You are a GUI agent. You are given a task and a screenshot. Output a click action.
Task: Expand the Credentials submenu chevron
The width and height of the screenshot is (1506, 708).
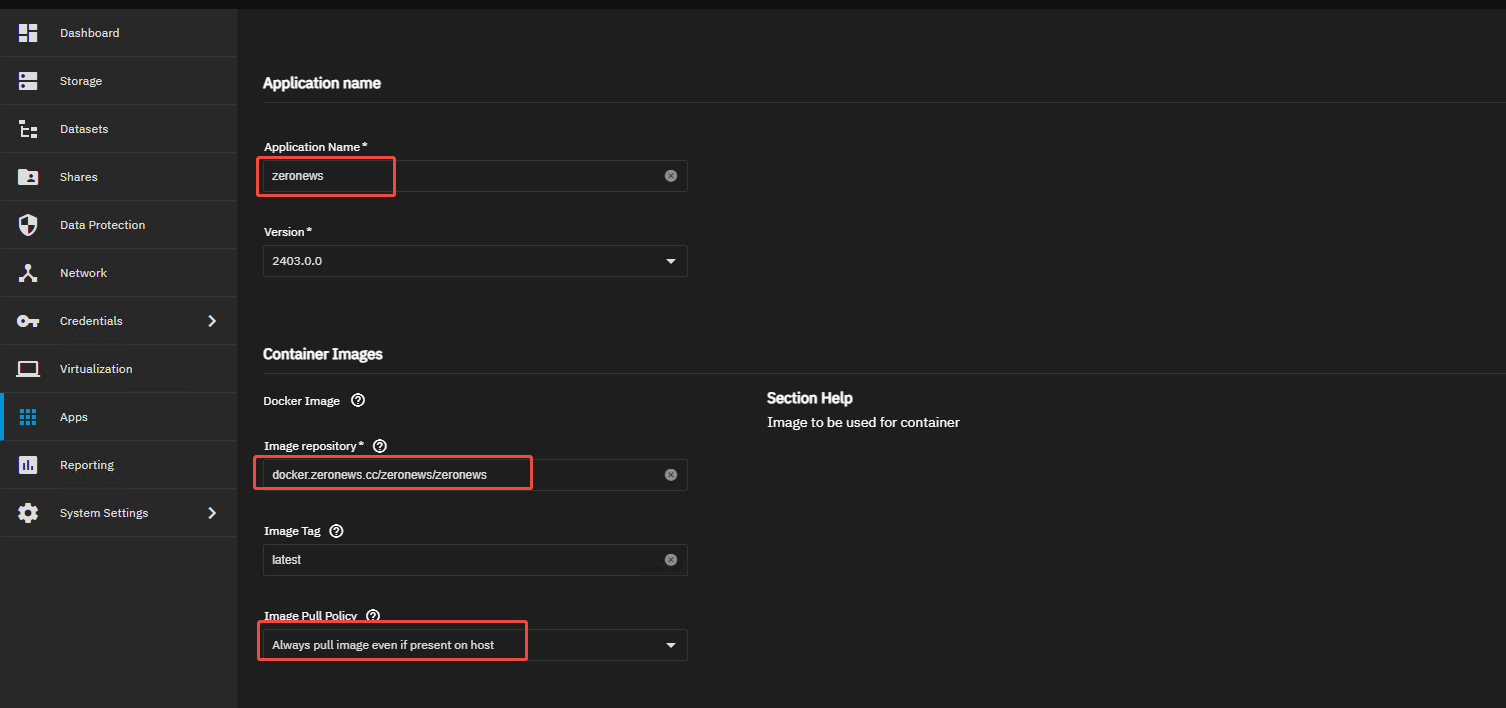[x=211, y=321]
